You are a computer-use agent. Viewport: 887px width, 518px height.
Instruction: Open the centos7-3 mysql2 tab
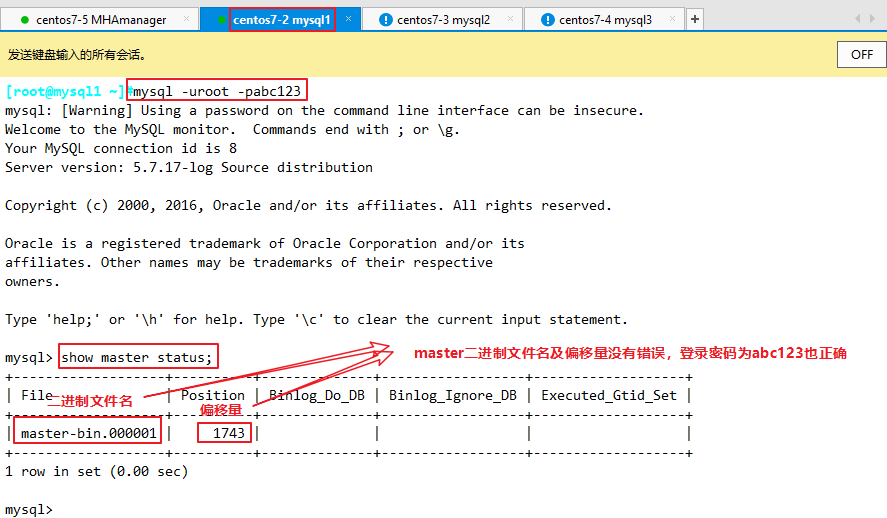(443, 20)
